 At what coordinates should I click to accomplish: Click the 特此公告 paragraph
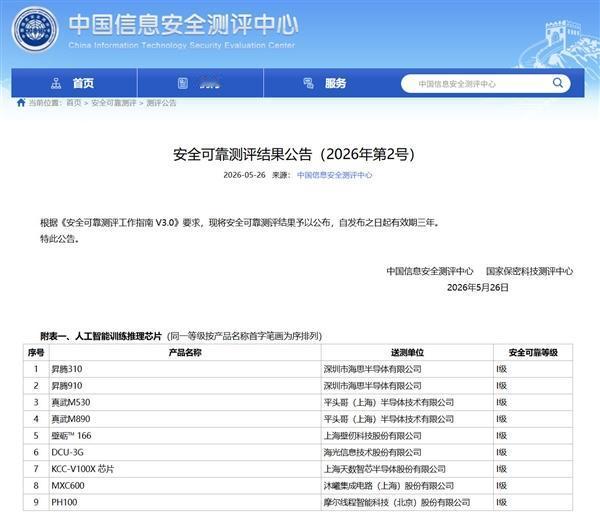point(60,239)
